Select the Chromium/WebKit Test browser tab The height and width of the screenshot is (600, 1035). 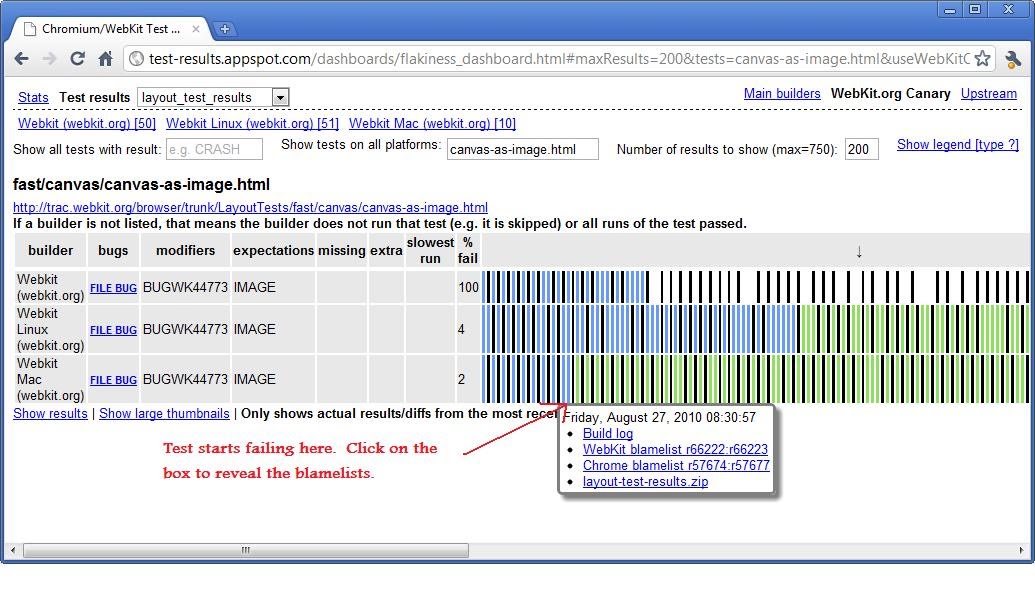pyautogui.click(x=110, y=29)
